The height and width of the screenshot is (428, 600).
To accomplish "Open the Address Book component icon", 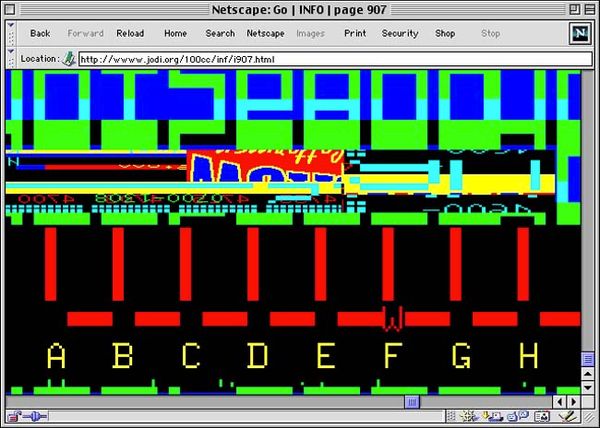I will (542, 416).
